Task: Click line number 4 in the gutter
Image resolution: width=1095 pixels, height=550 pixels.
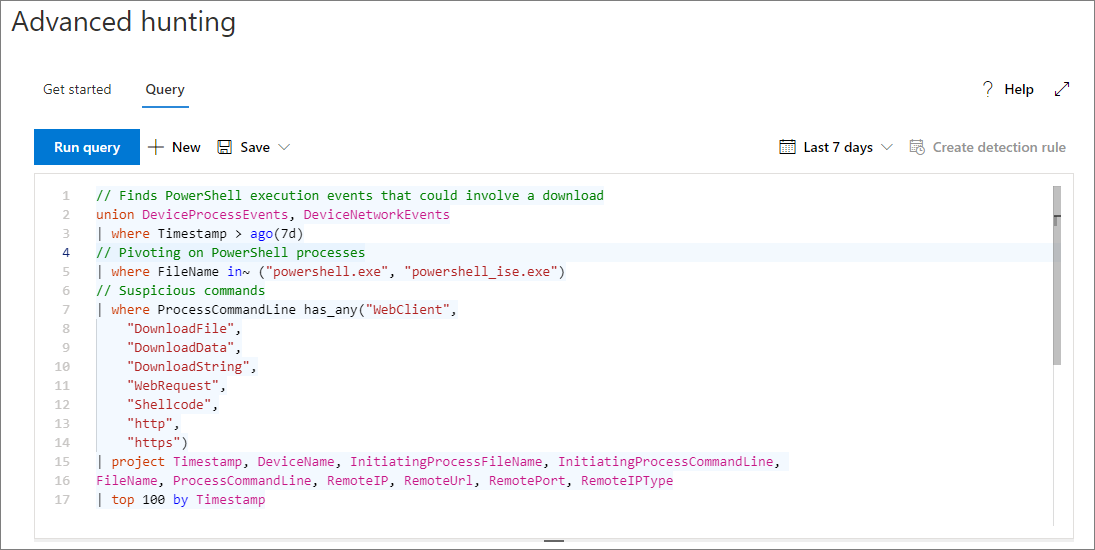Action: [x=66, y=252]
